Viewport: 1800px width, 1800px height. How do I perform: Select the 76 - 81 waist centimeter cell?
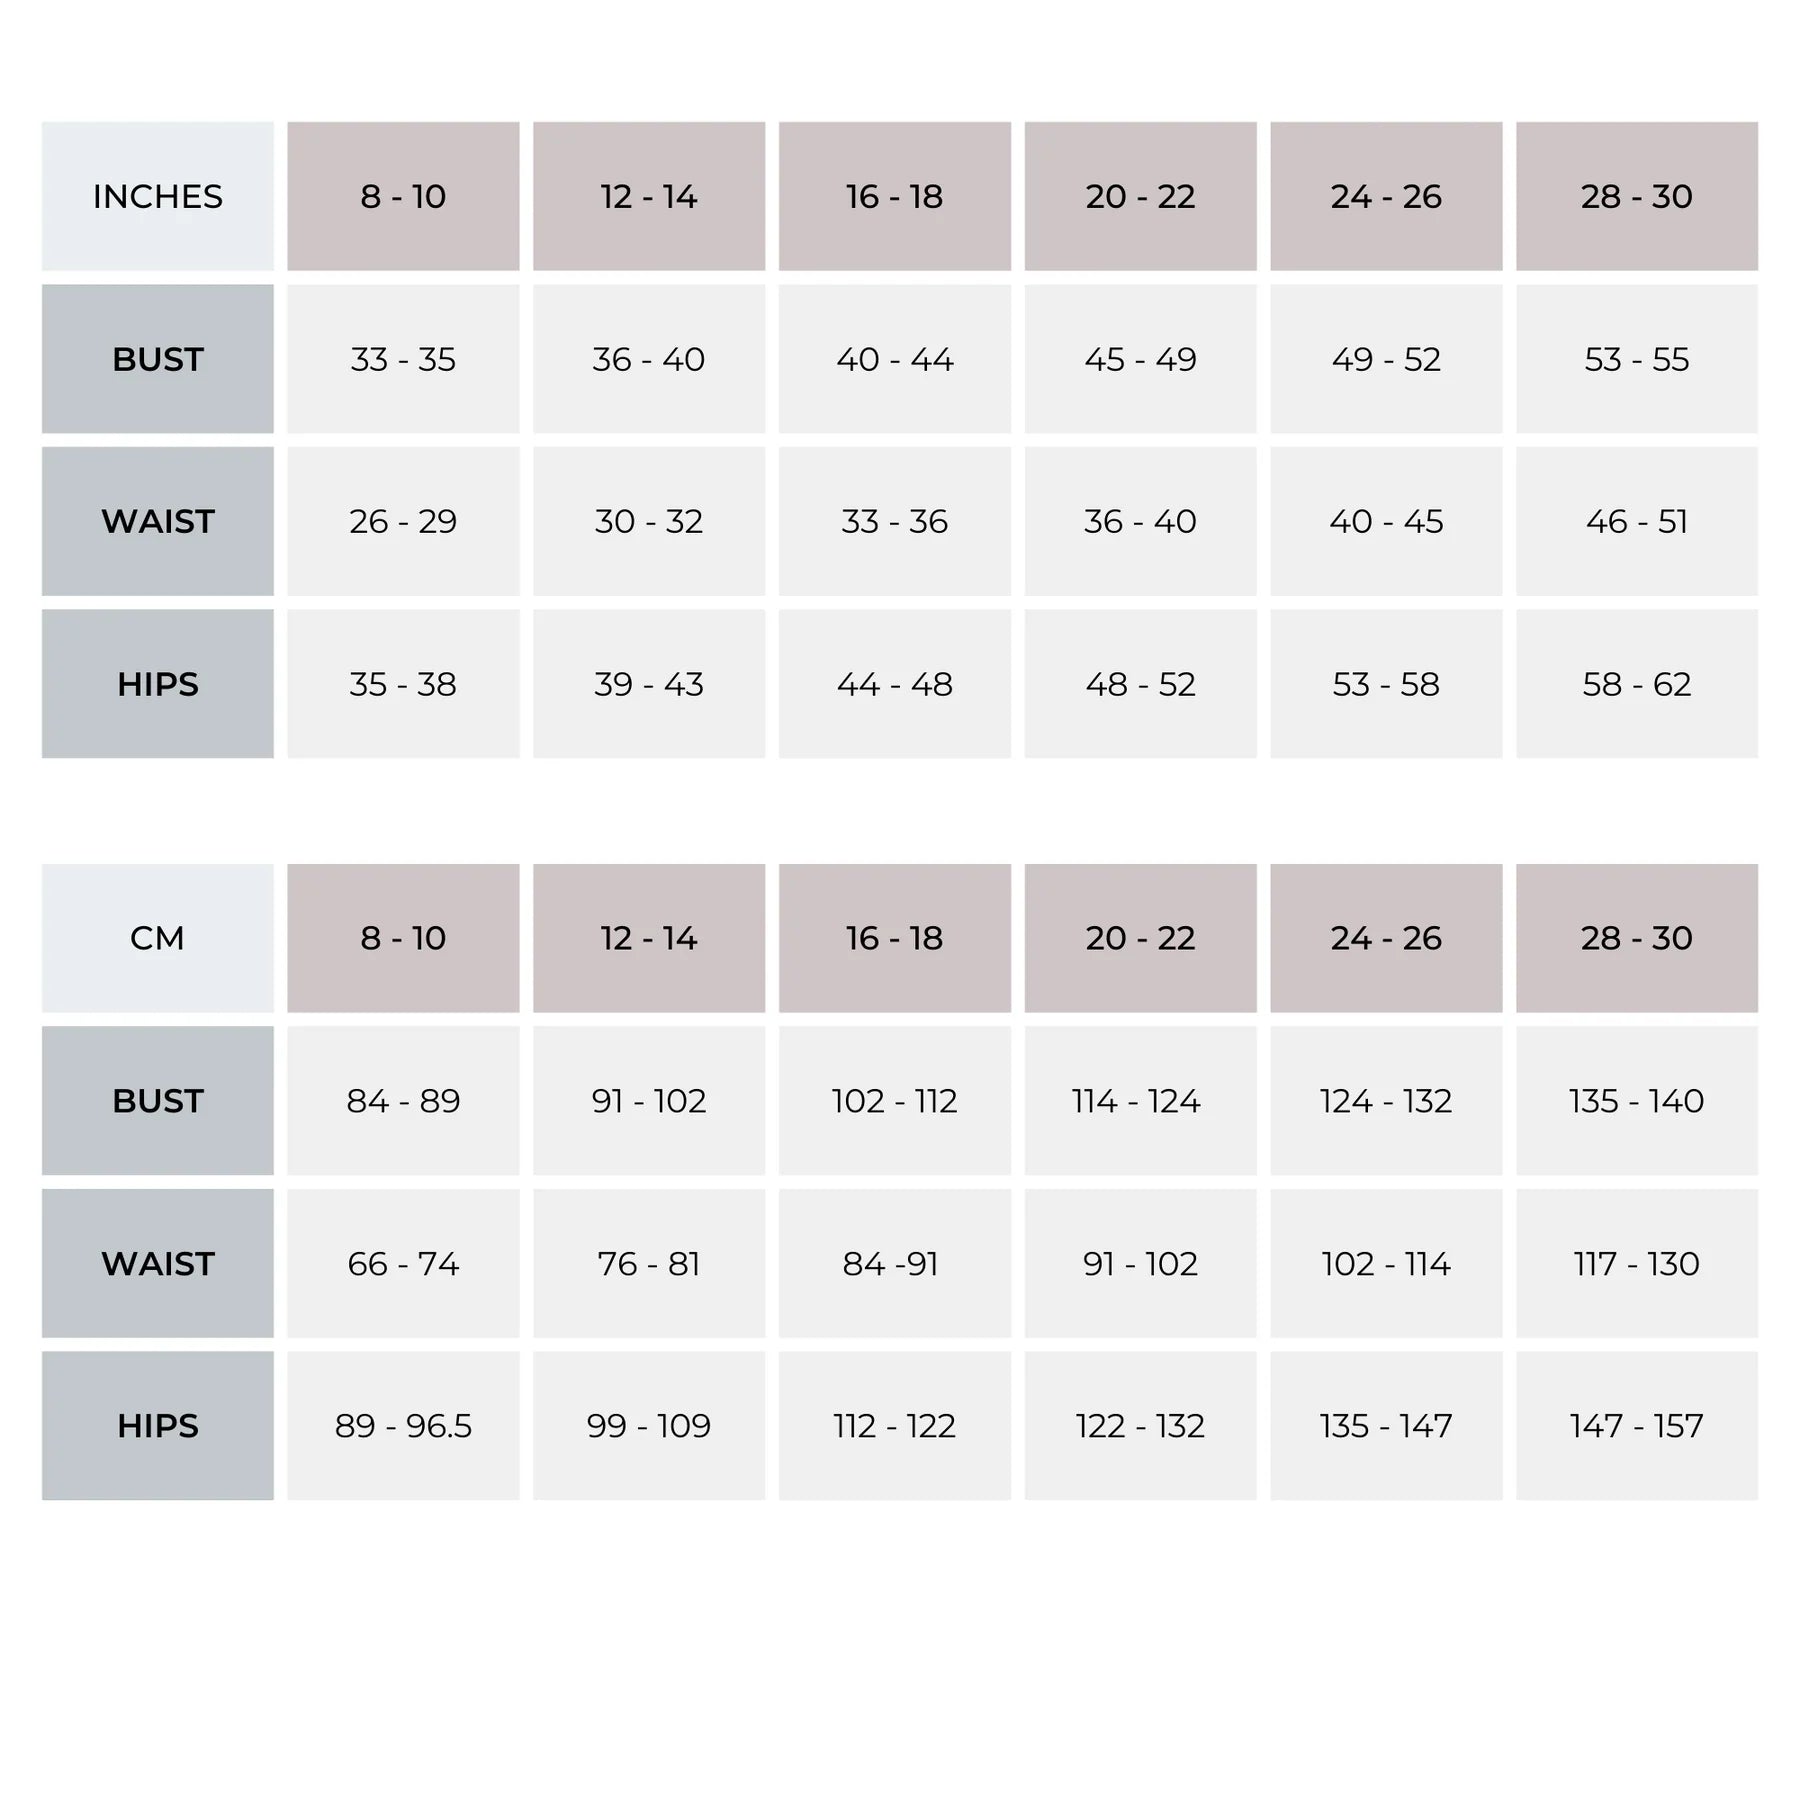pyautogui.click(x=649, y=1263)
